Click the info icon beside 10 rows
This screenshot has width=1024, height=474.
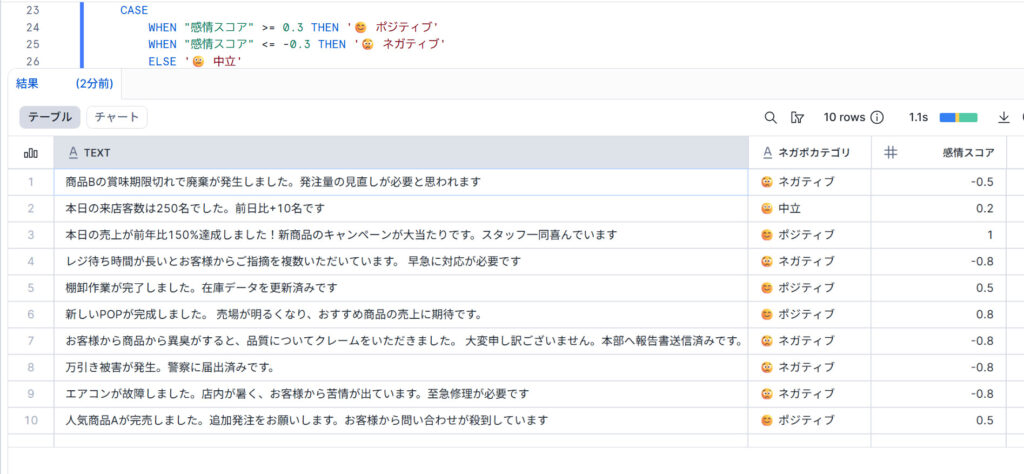(x=877, y=117)
